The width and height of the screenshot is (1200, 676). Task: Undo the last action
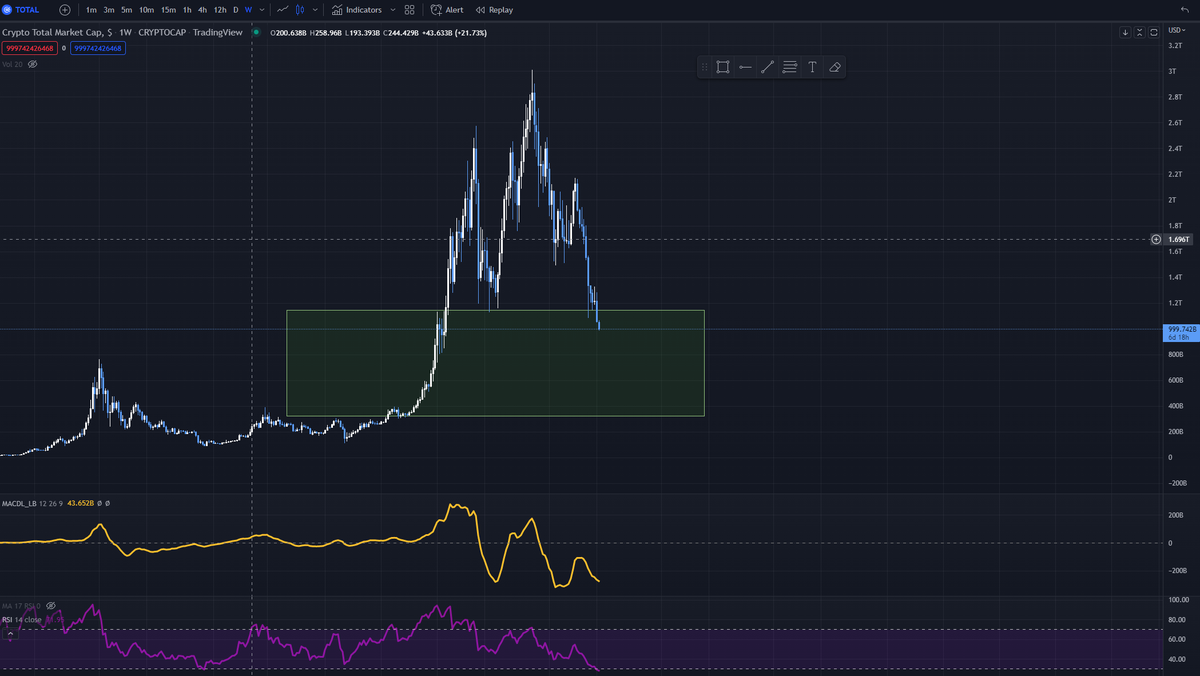tap(1185, 9)
